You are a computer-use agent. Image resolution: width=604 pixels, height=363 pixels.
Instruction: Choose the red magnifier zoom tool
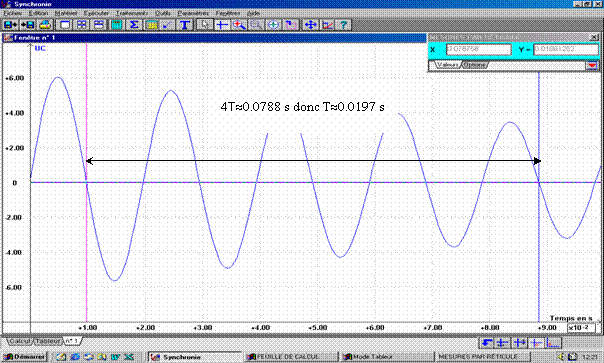pyautogui.click(x=239, y=25)
